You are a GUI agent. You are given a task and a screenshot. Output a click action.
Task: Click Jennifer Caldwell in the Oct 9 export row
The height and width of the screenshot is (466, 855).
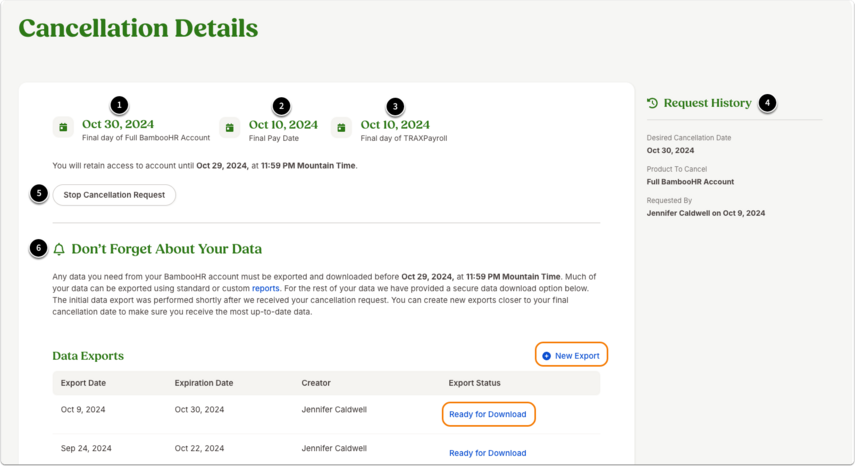[334, 409]
